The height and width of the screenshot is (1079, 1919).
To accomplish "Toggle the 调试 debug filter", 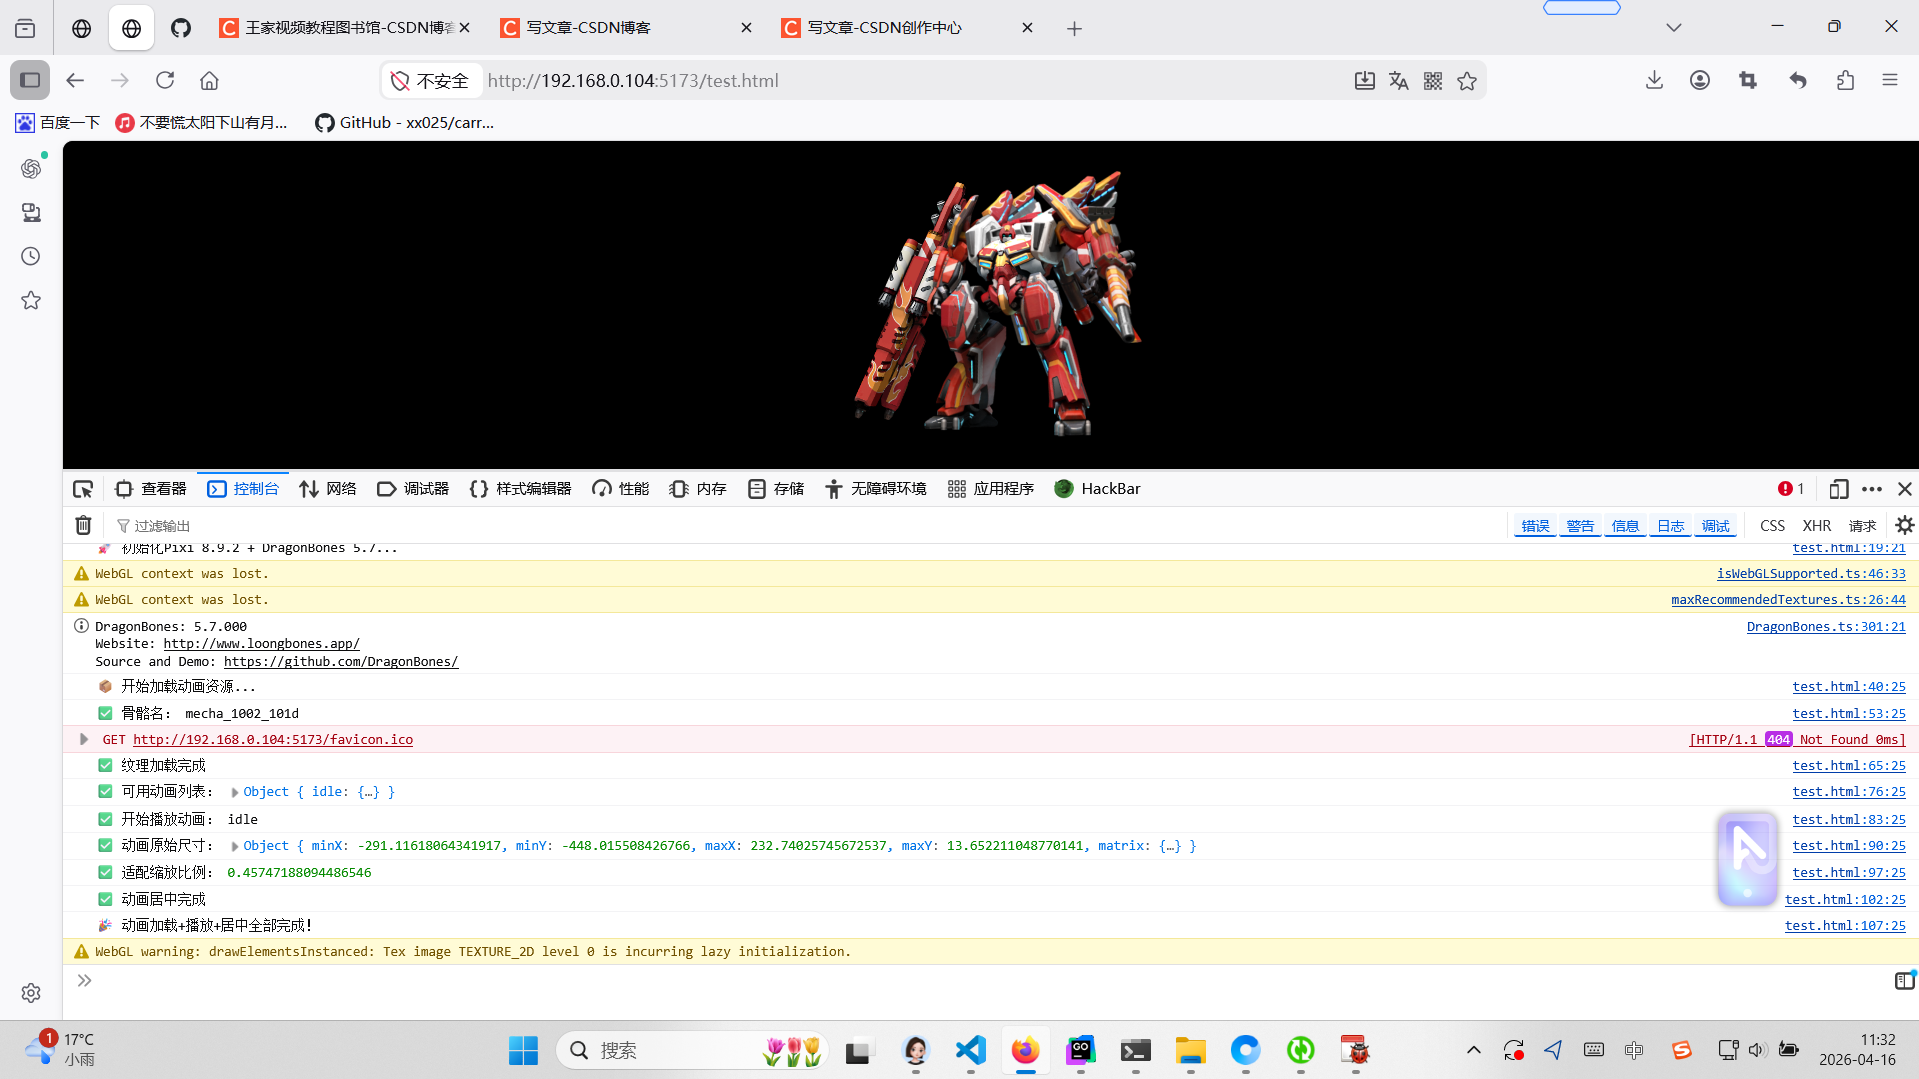I will pos(1715,526).
